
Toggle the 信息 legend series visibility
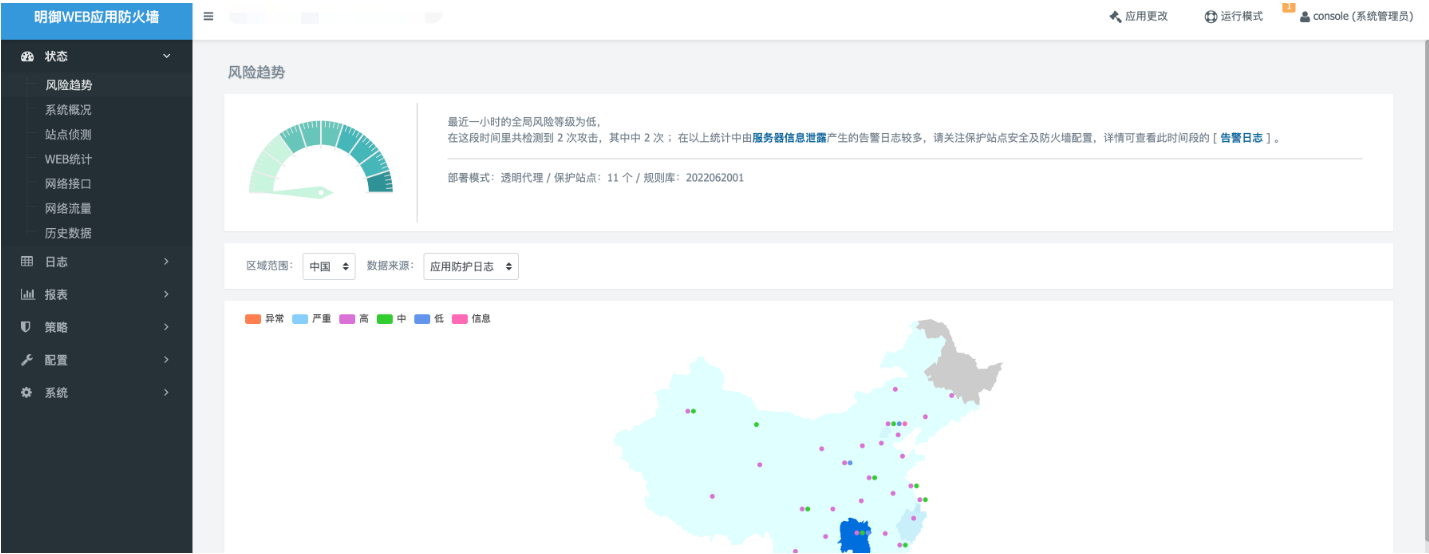pos(471,319)
